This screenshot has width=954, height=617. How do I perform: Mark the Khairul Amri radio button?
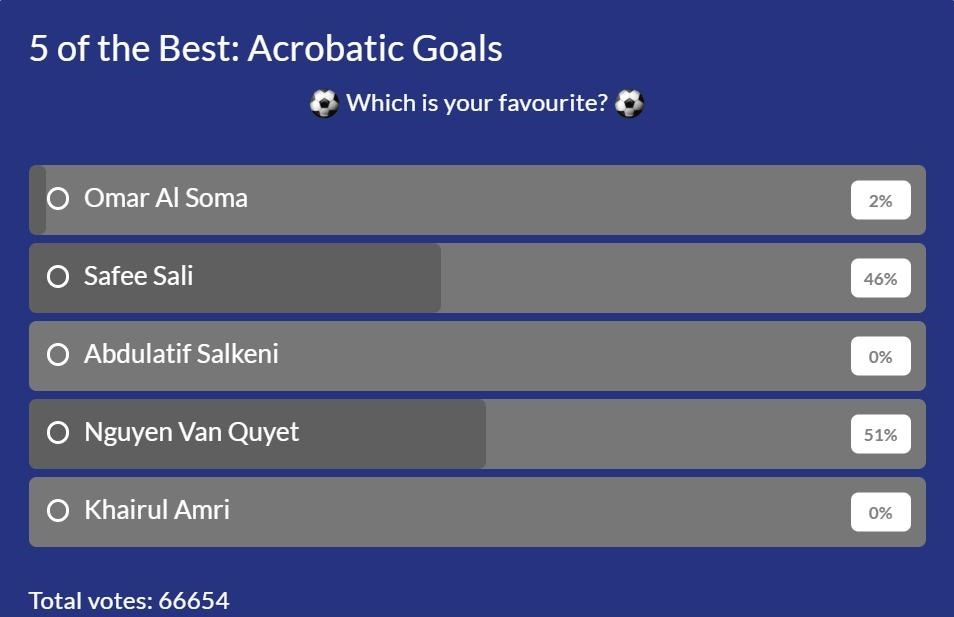58,511
